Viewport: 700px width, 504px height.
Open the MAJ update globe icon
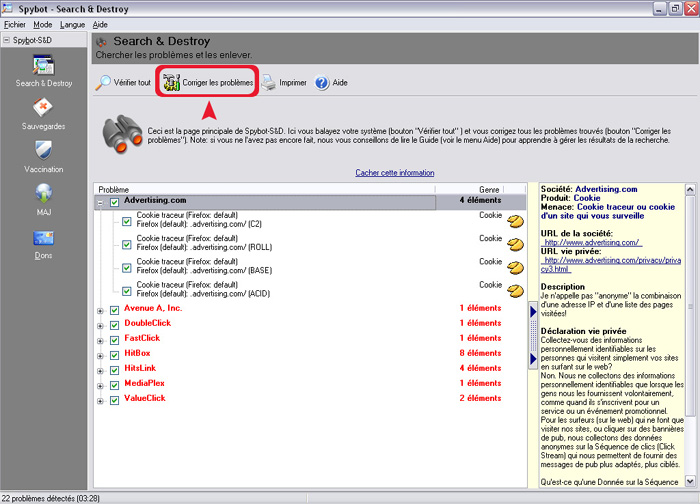coord(43,194)
